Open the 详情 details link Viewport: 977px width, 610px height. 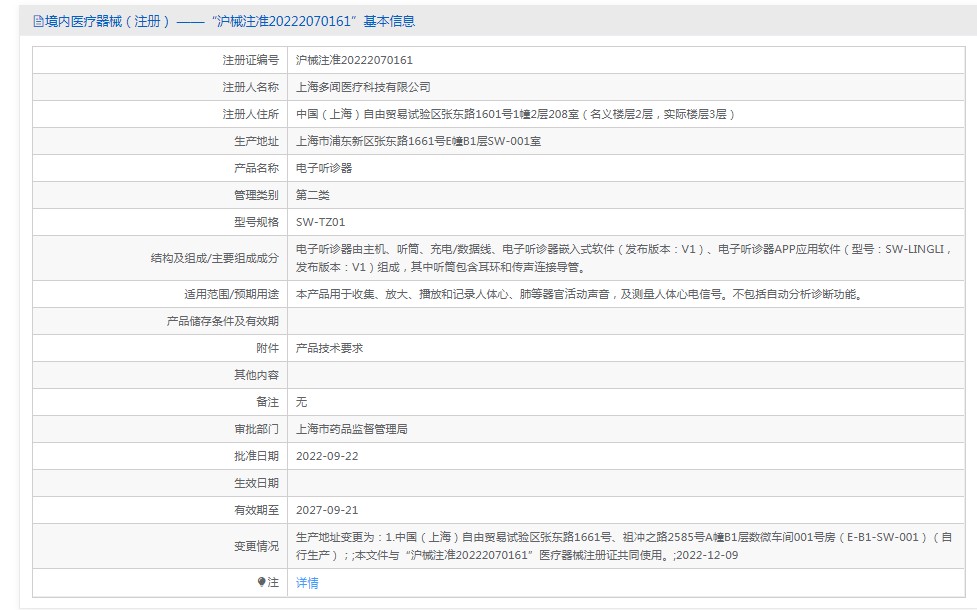pyautogui.click(x=307, y=583)
